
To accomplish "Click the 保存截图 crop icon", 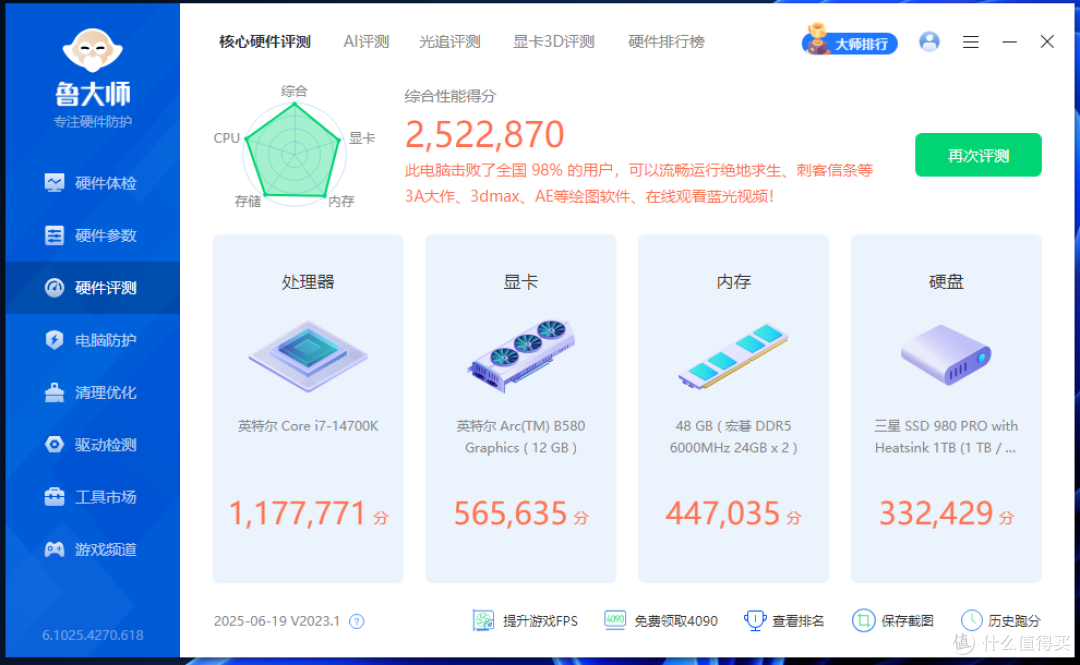I will click(x=863, y=621).
